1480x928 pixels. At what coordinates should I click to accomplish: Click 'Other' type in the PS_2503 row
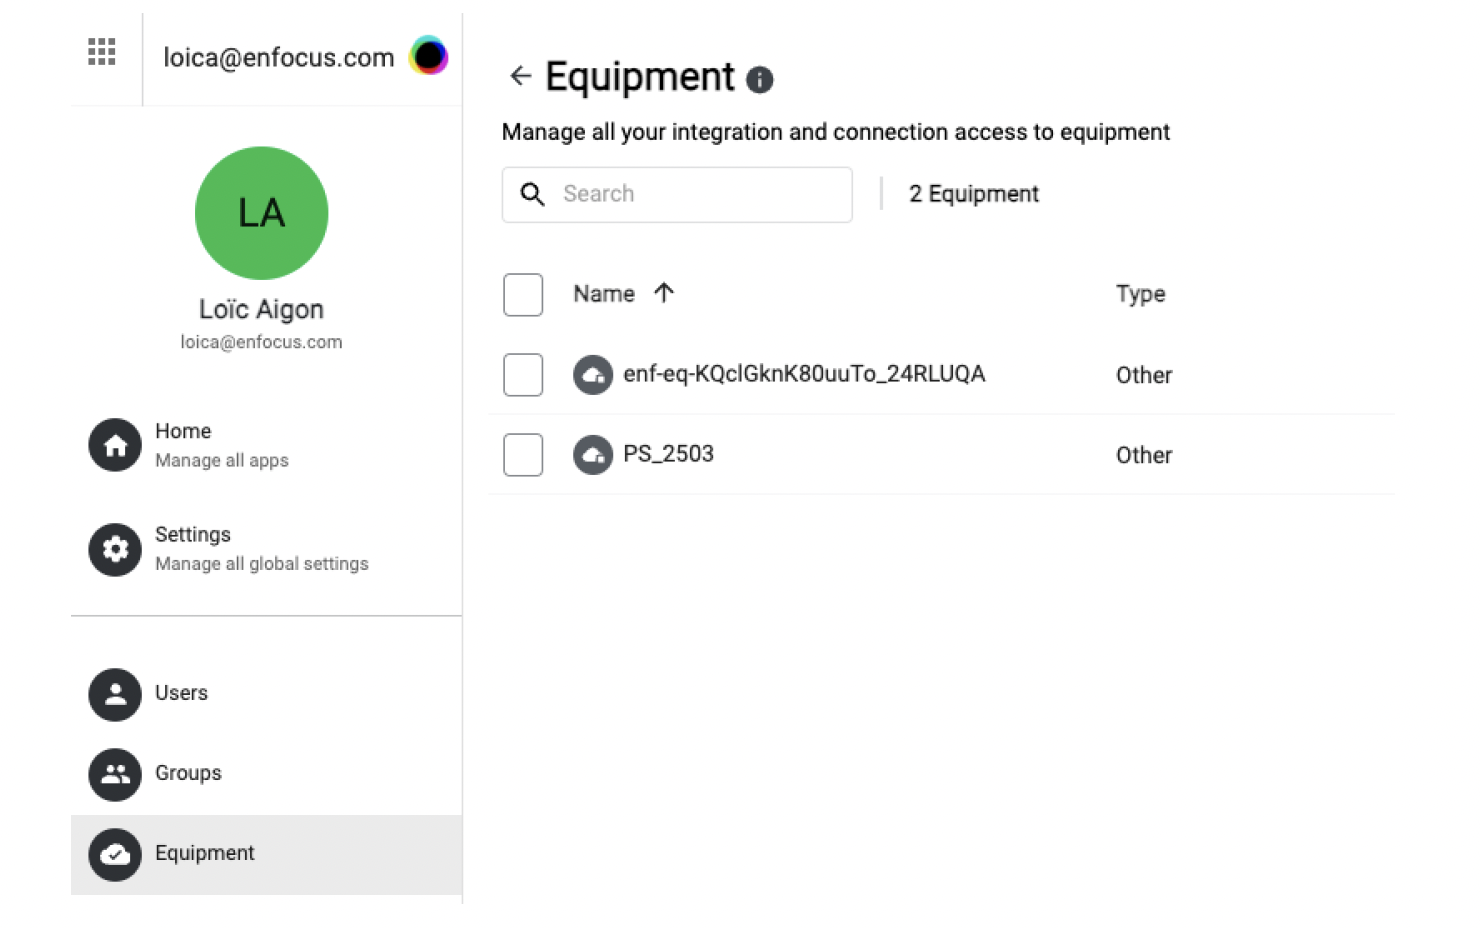1144,455
